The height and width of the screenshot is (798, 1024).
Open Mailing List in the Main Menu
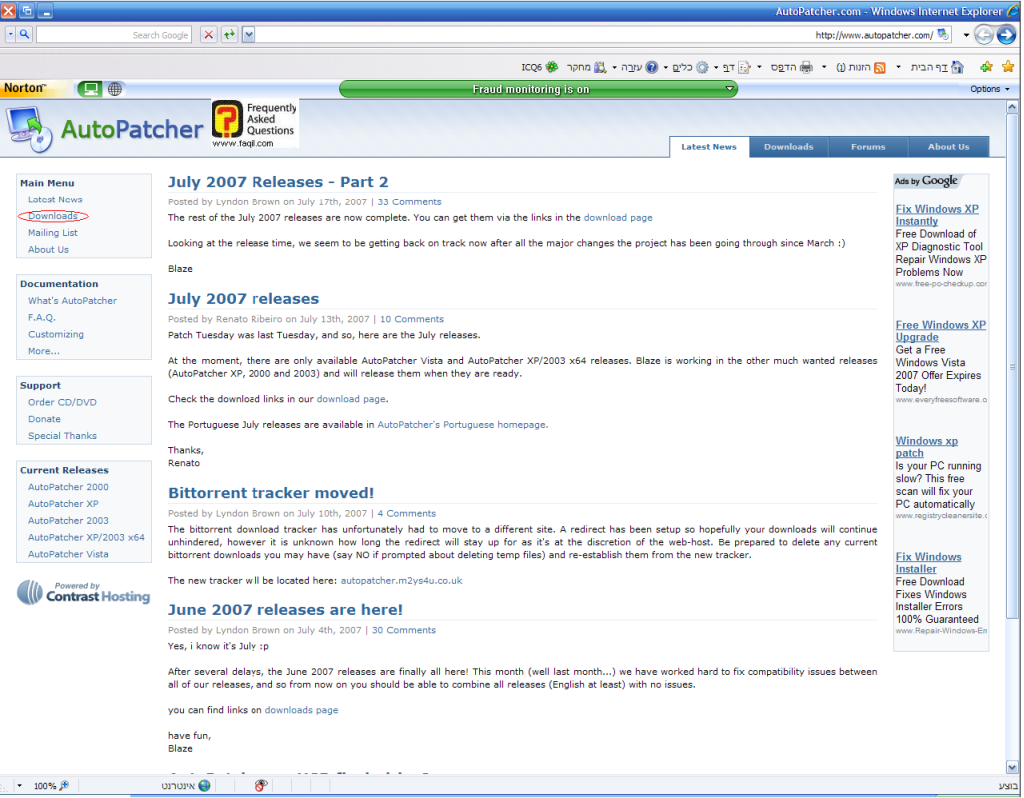tap(53, 233)
